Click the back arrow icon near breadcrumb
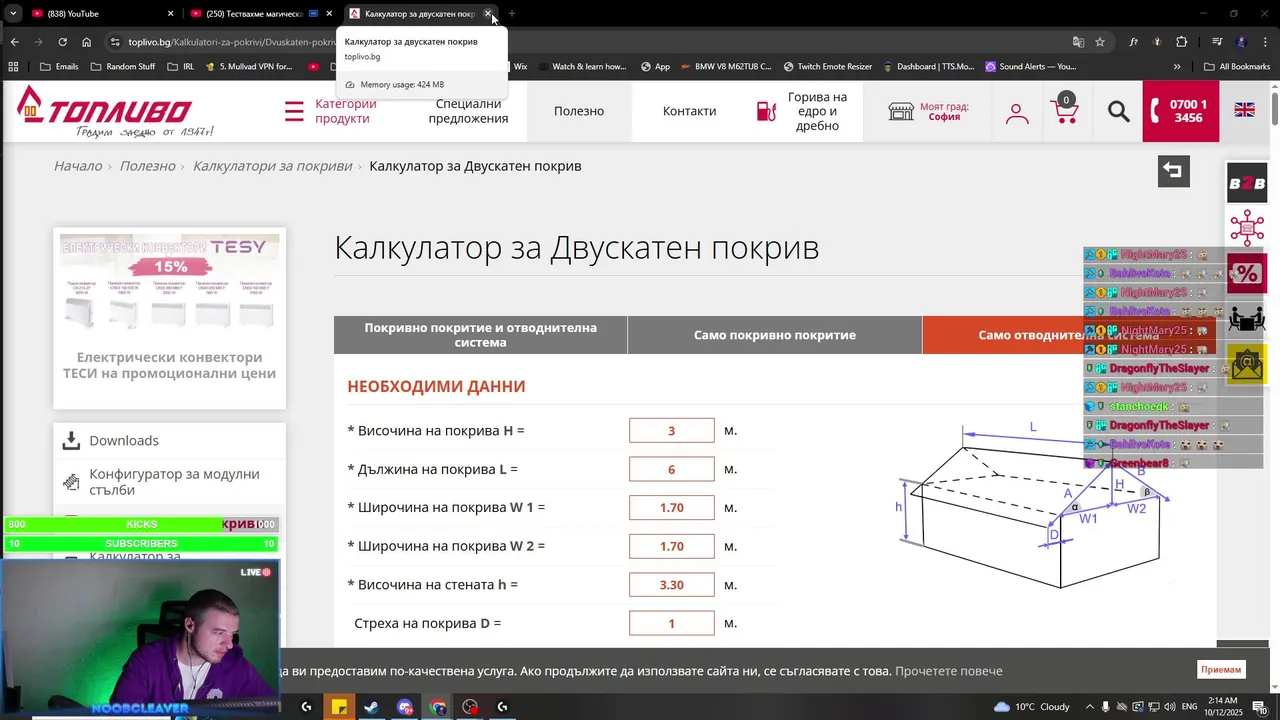Screen dimensions: 1280x720 click(1173, 171)
